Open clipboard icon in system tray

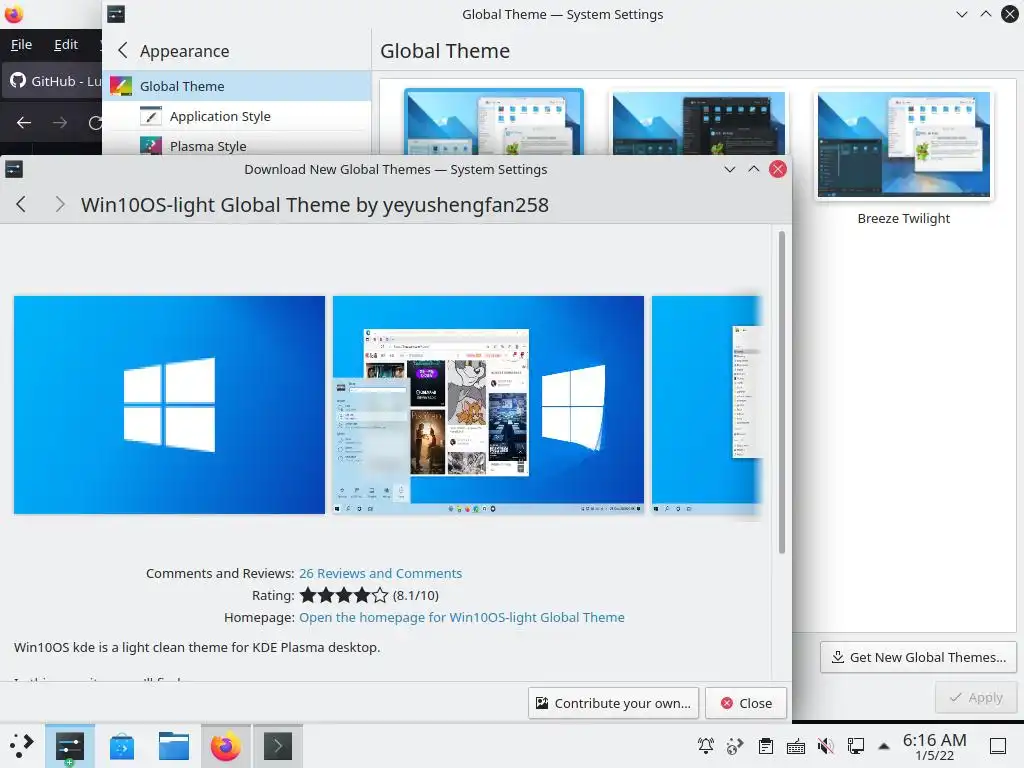coord(766,746)
